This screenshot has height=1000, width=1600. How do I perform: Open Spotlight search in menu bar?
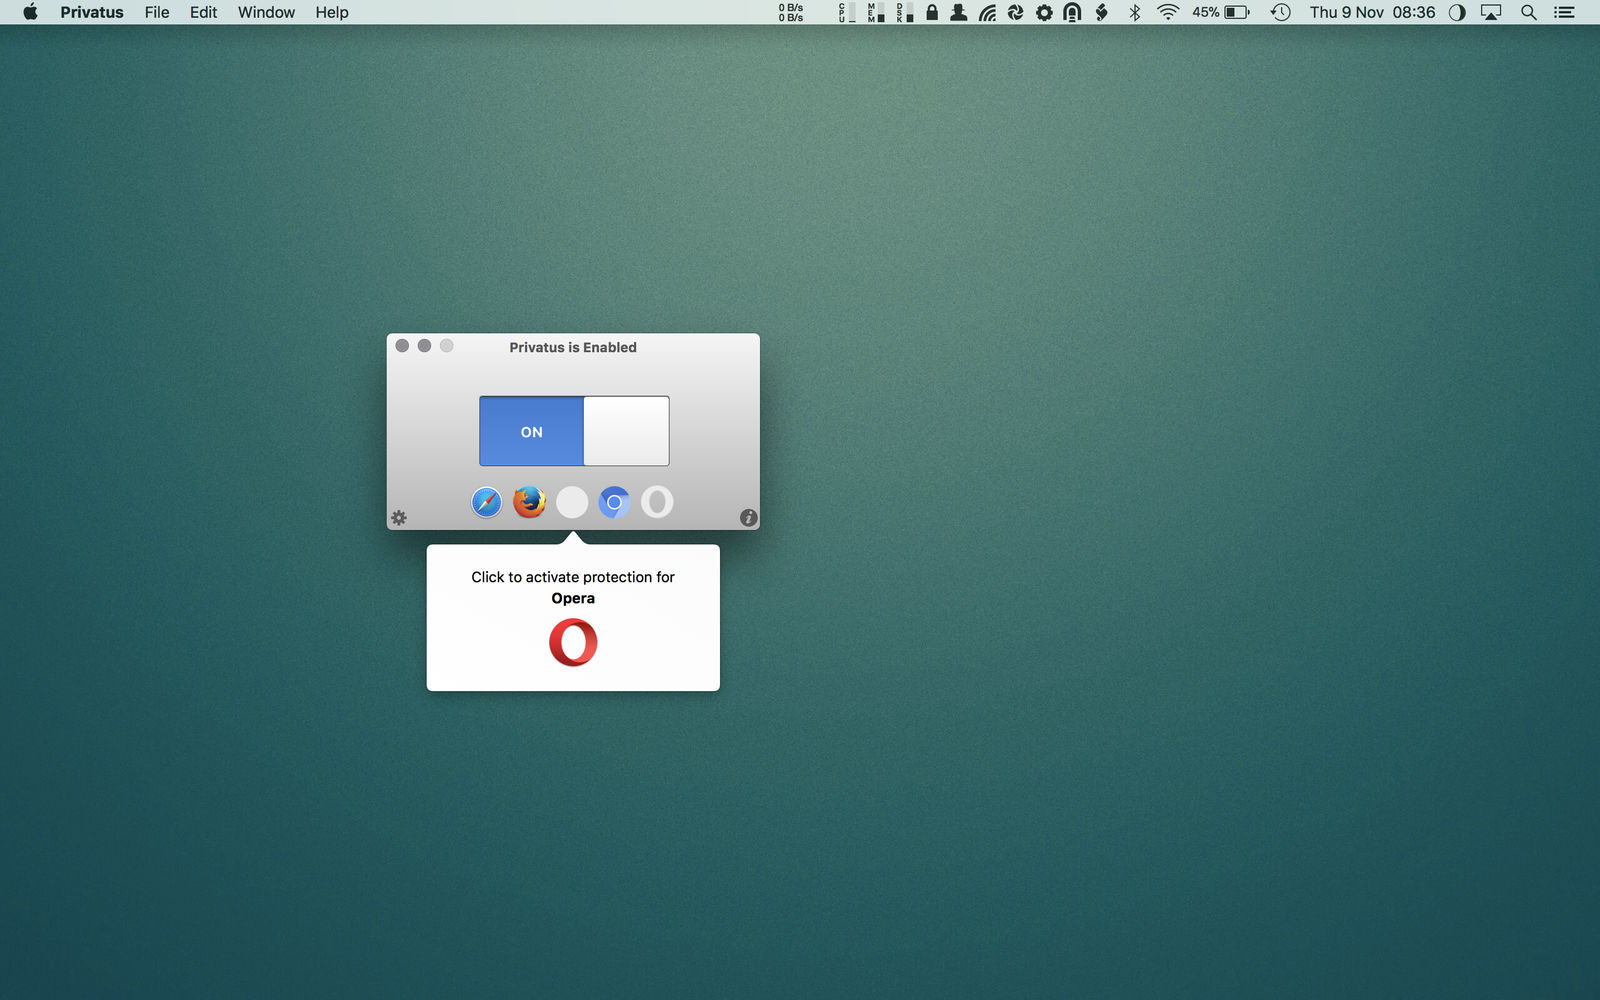coord(1528,12)
